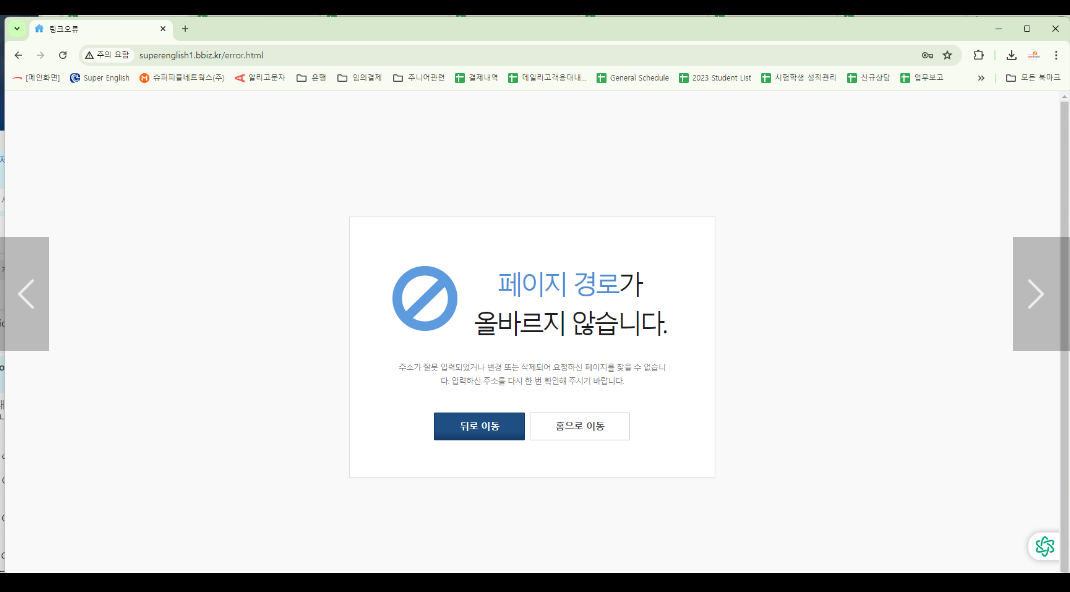Screen dimensions: 1070x592
Task: Click the browser back arrow icon
Action: click(x=18, y=55)
